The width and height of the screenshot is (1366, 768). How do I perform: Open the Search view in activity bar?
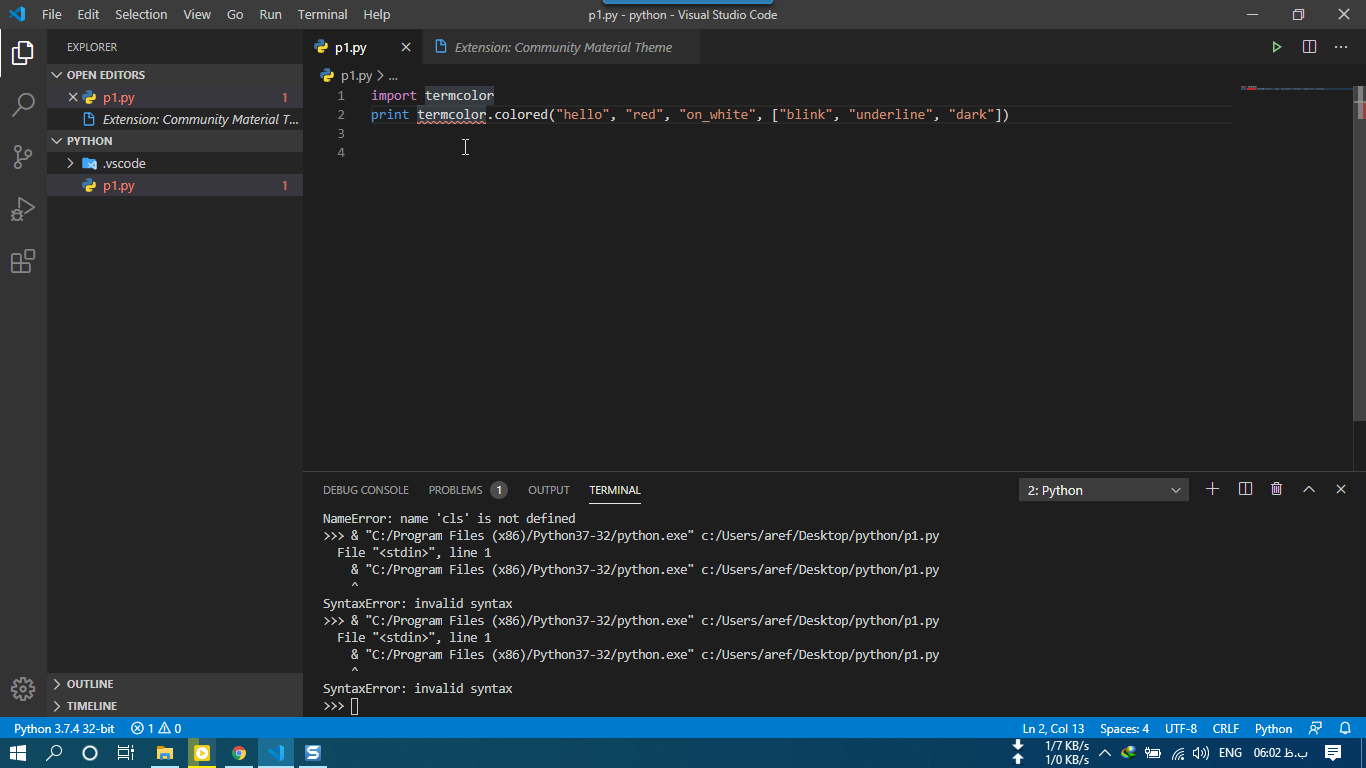23,104
